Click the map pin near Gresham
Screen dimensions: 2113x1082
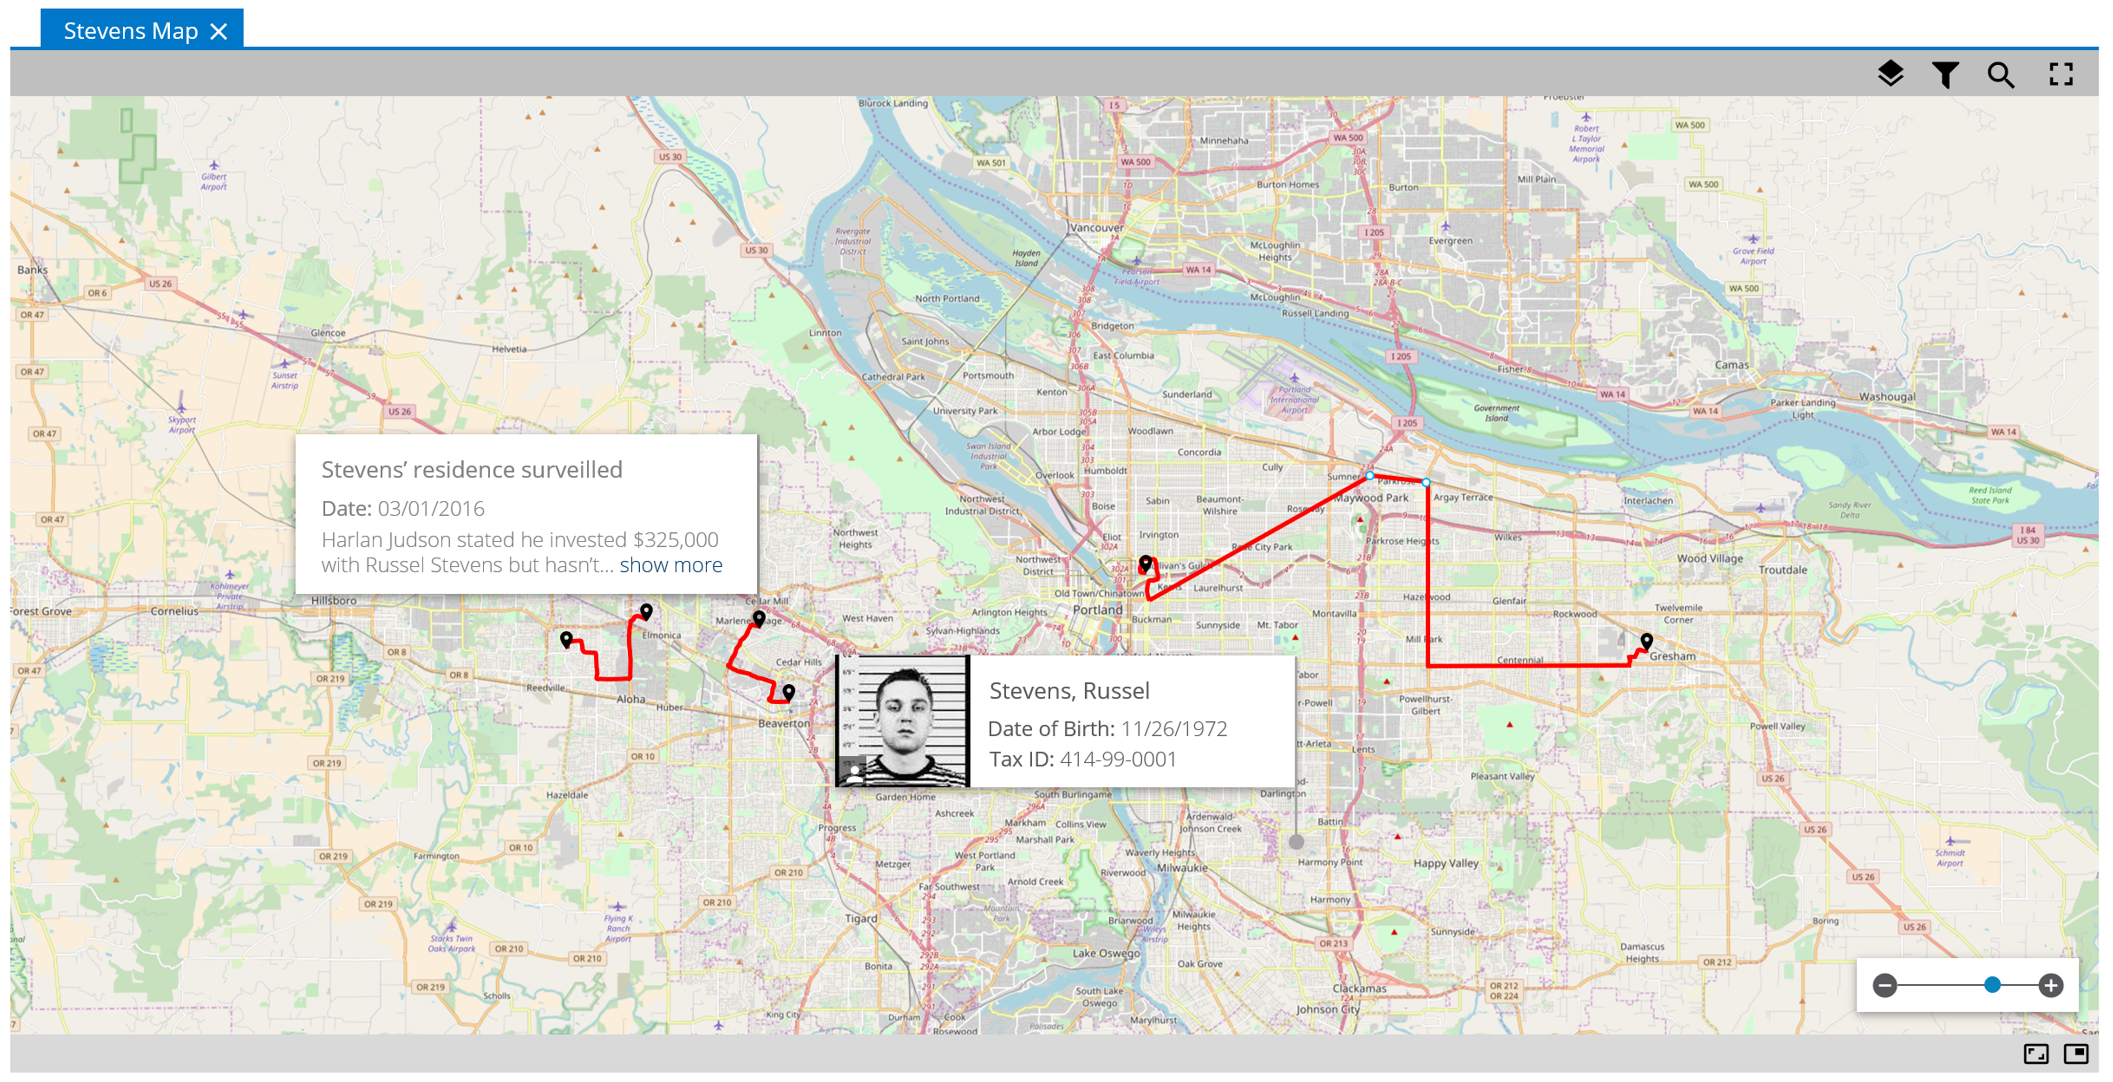click(1647, 641)
